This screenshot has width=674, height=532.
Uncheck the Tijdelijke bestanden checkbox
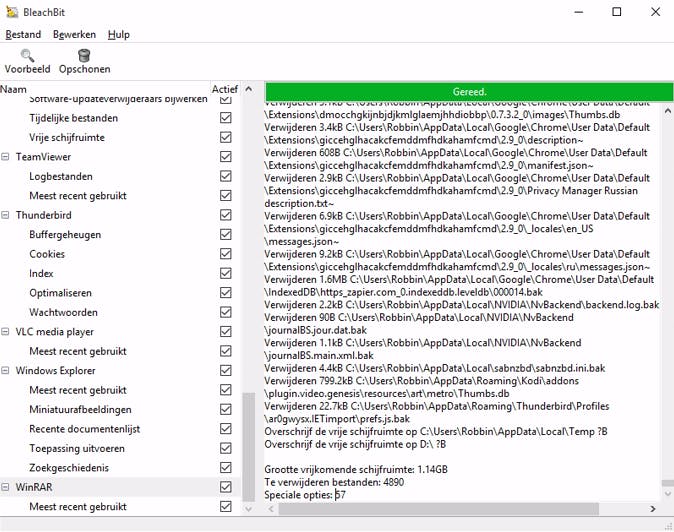point(226,118)
